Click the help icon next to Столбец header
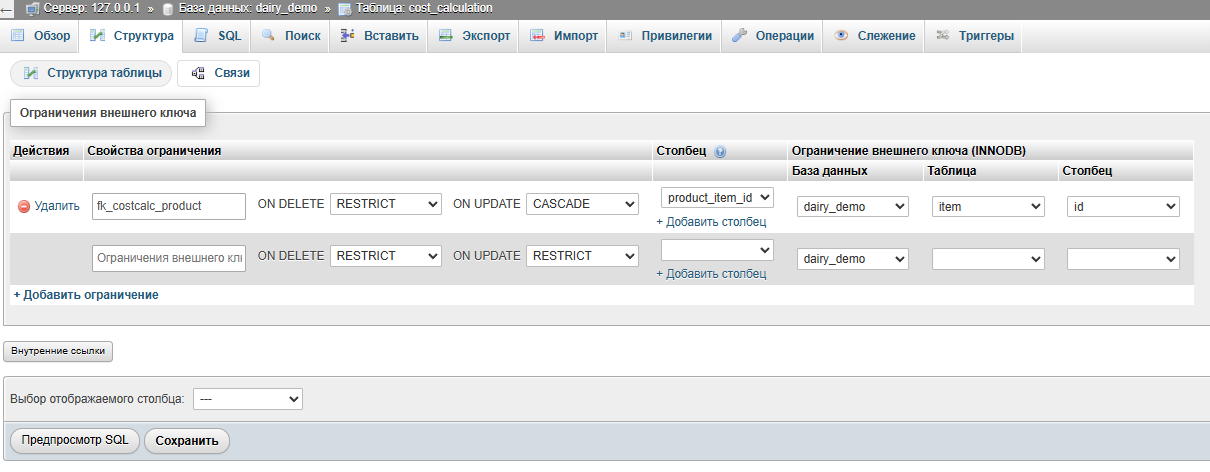This screenshot has width=1210, height=472. coord(720,151)
